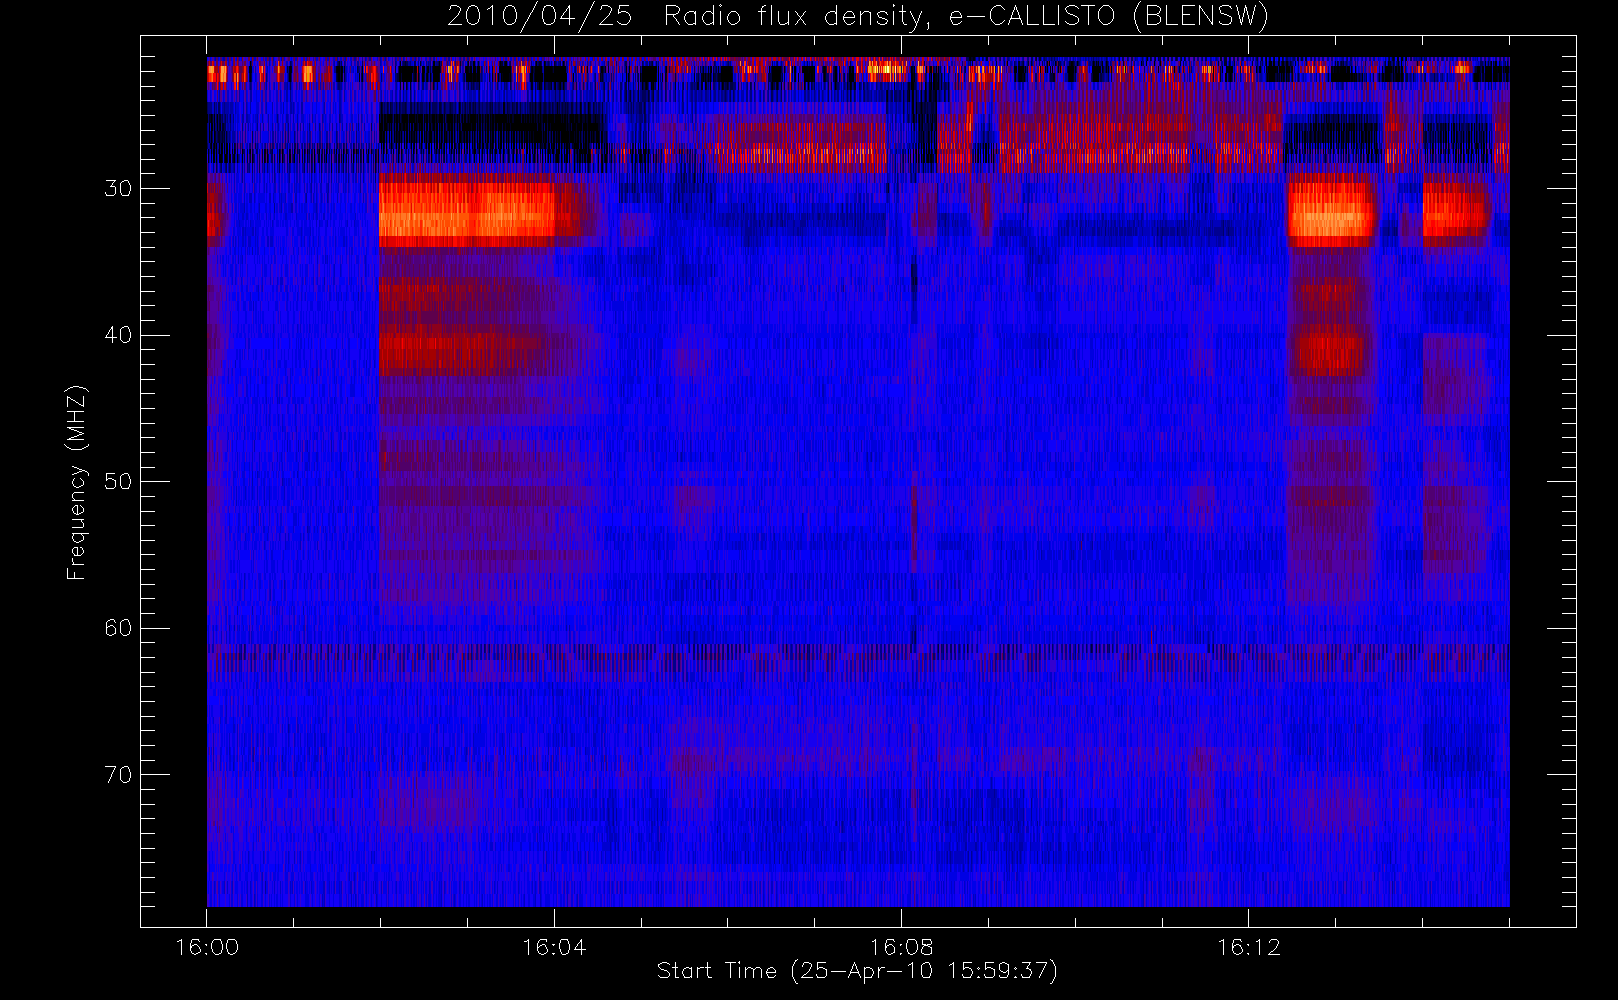Click the "Start Time (25-Apr-10 15:59:37)" label
The image size is (1618, 1000).
point(857,971)
